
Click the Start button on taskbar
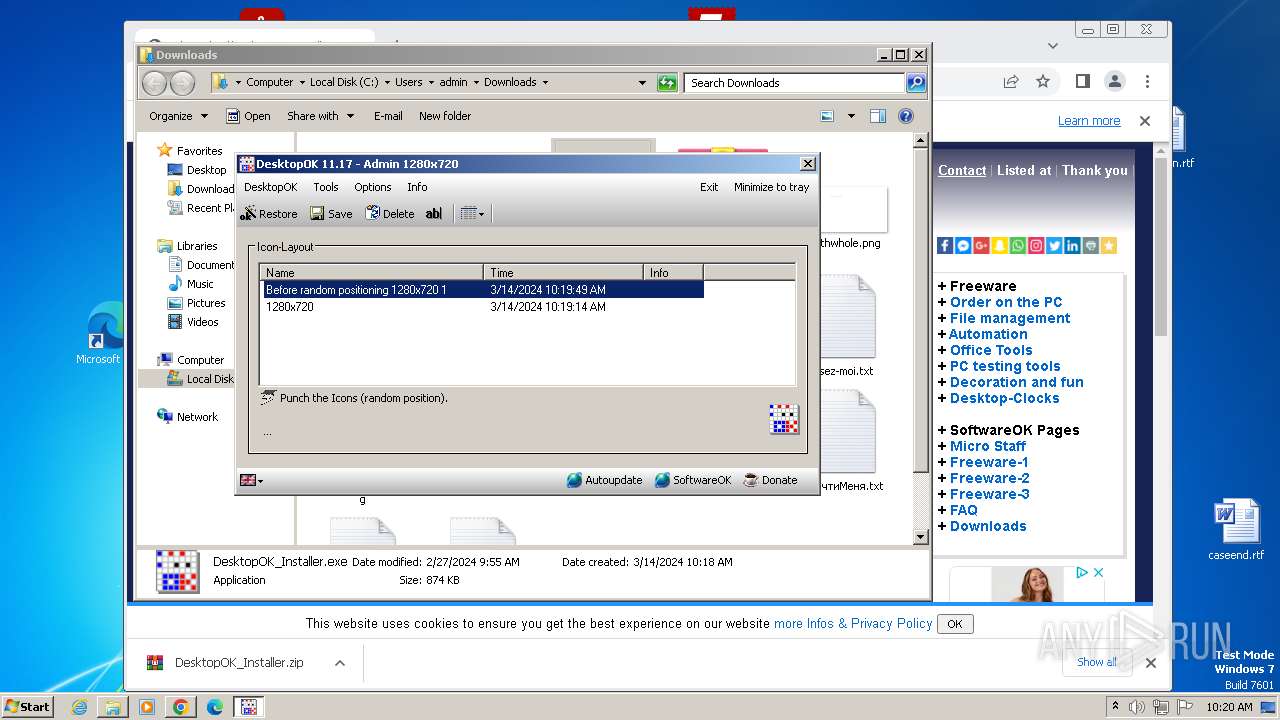[x=28, y=706]
